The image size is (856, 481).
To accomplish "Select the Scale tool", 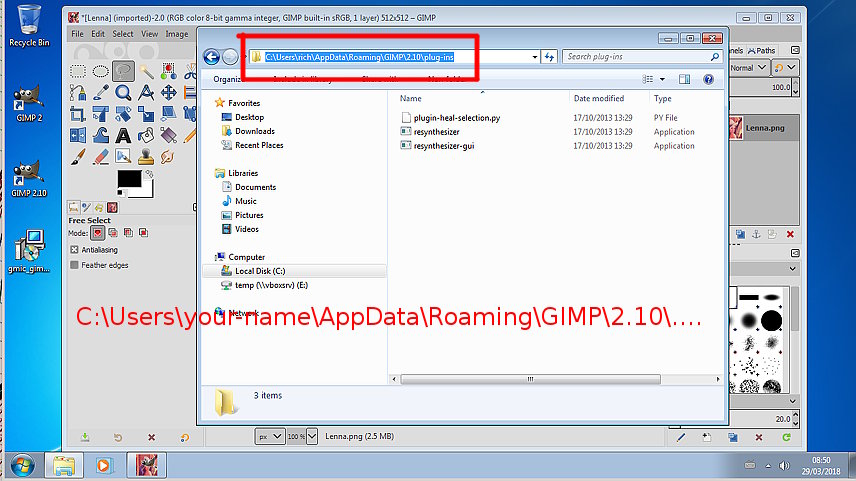I will 146,114.
